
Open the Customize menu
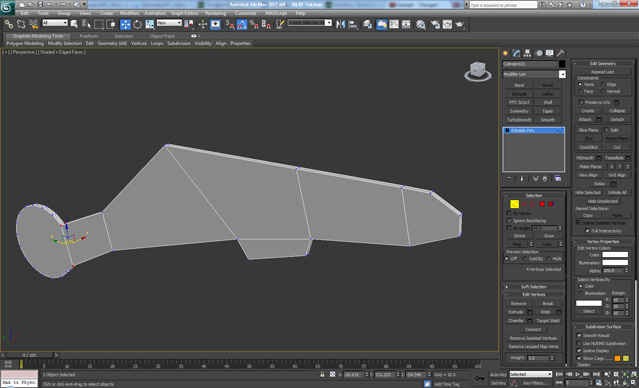(x=245, y=13)
